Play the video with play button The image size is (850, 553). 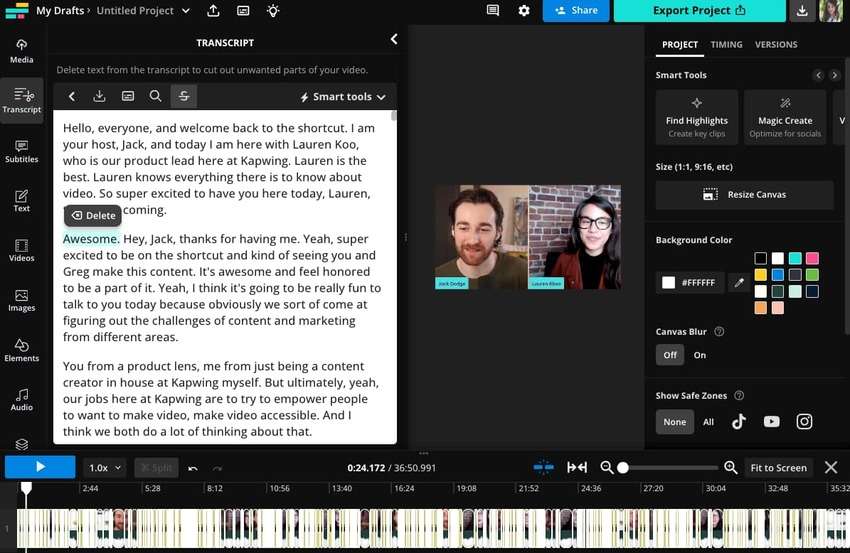[x=40, y=467]
